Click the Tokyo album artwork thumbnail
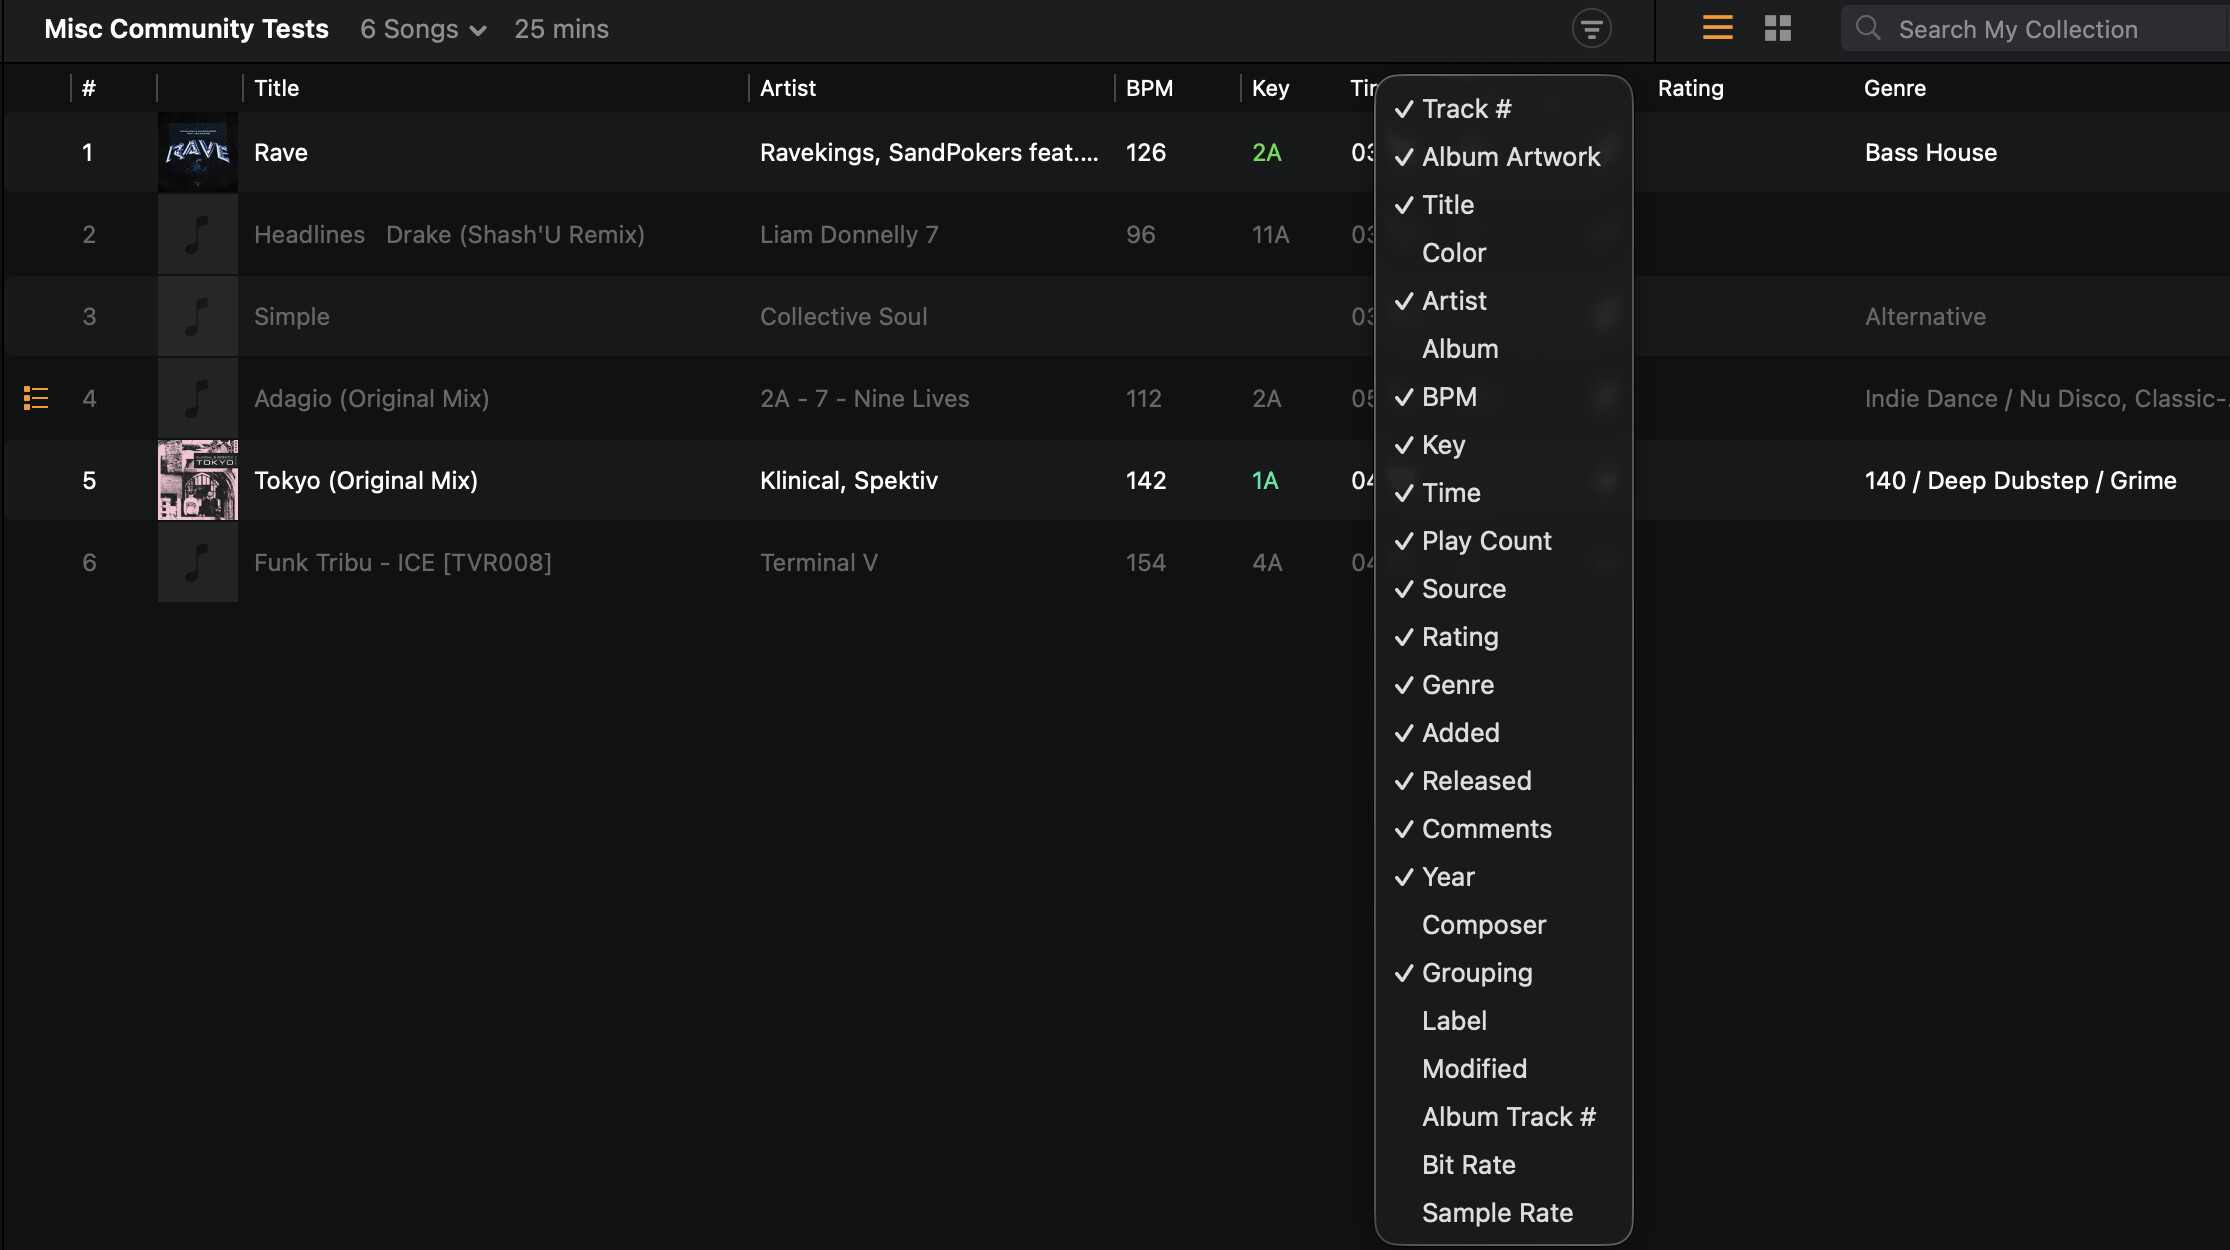The height and width of the screenshot is (1250, 2230). (x=198, y=480)
